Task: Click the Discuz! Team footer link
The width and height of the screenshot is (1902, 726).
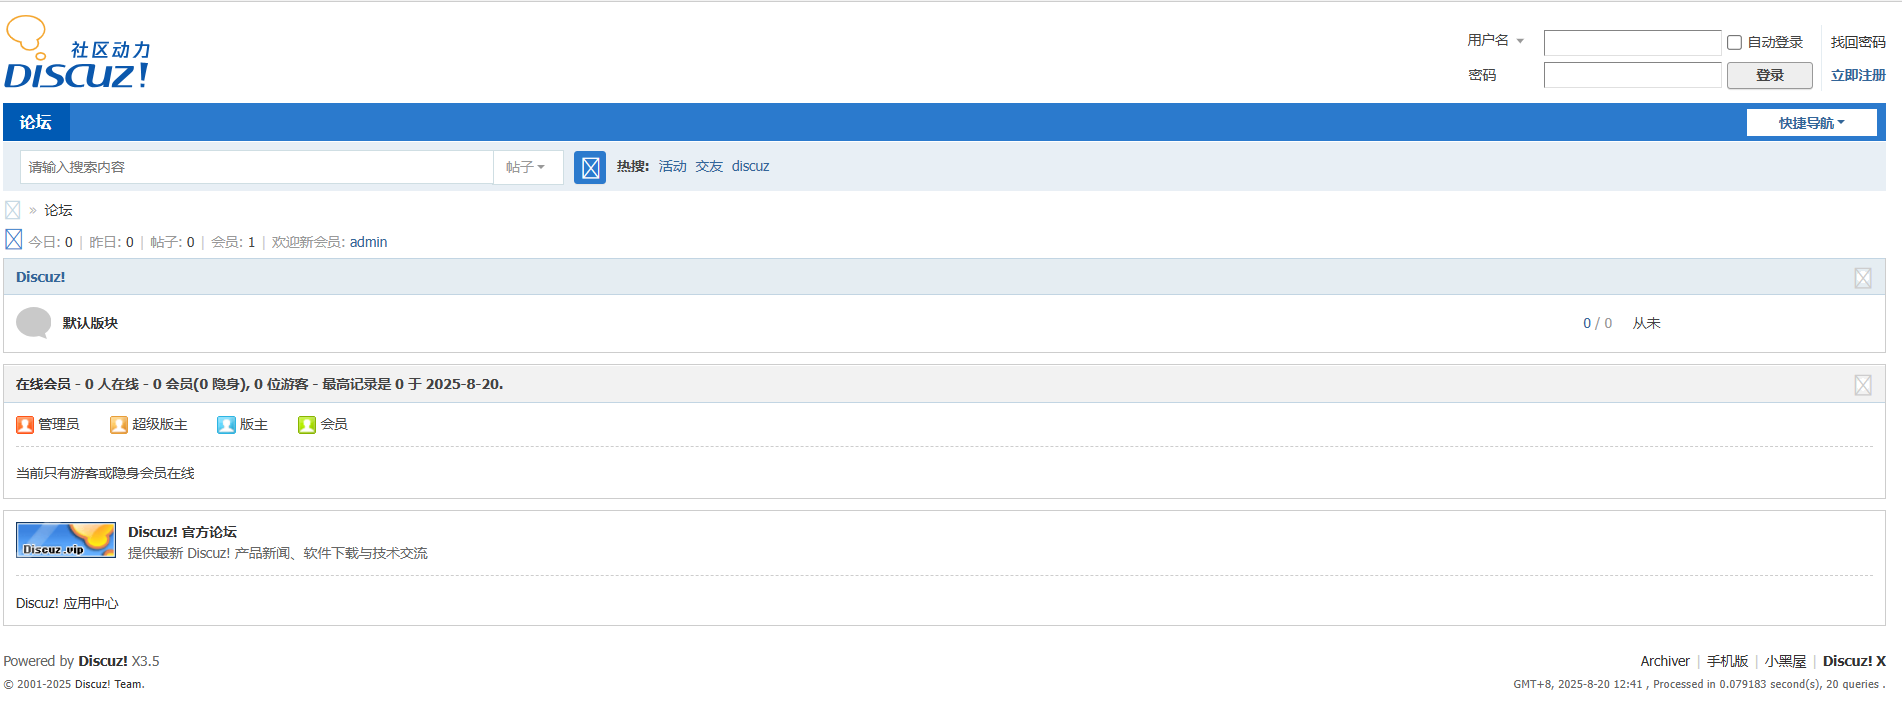Action: tap(110, 684)
